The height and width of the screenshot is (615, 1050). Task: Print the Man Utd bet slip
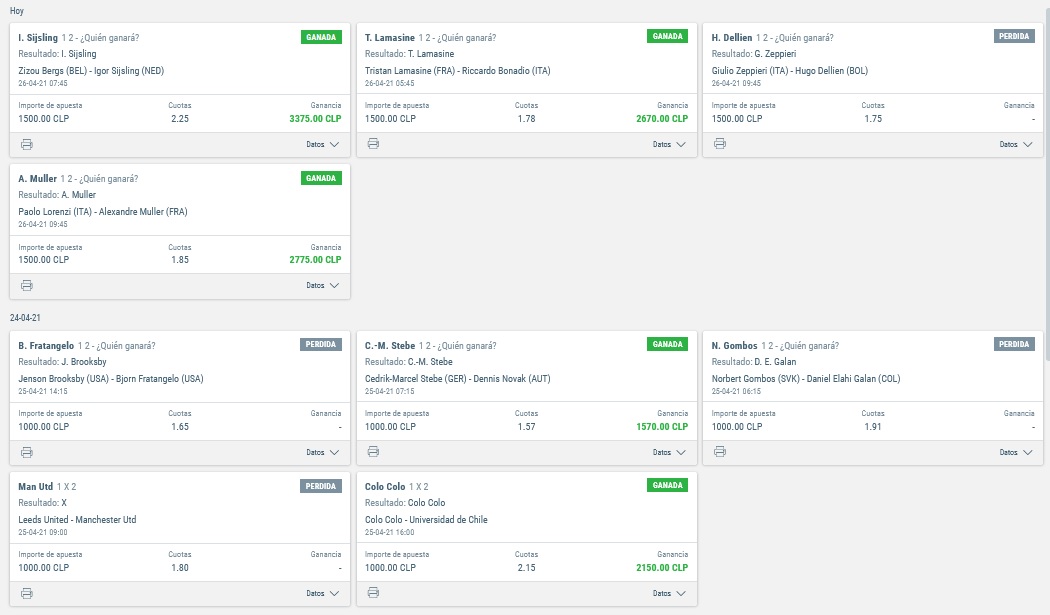[x=27, y=594]
